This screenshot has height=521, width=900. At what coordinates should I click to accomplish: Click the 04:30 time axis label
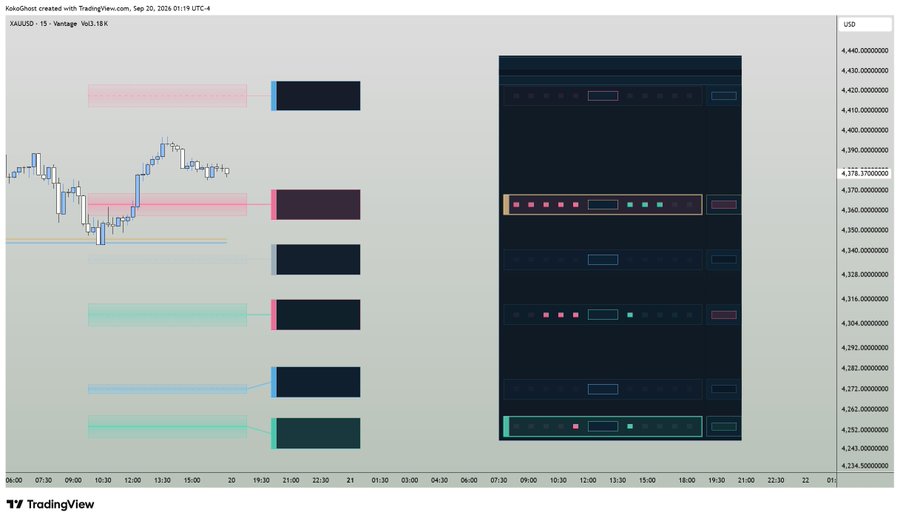[x=439, y=480]
